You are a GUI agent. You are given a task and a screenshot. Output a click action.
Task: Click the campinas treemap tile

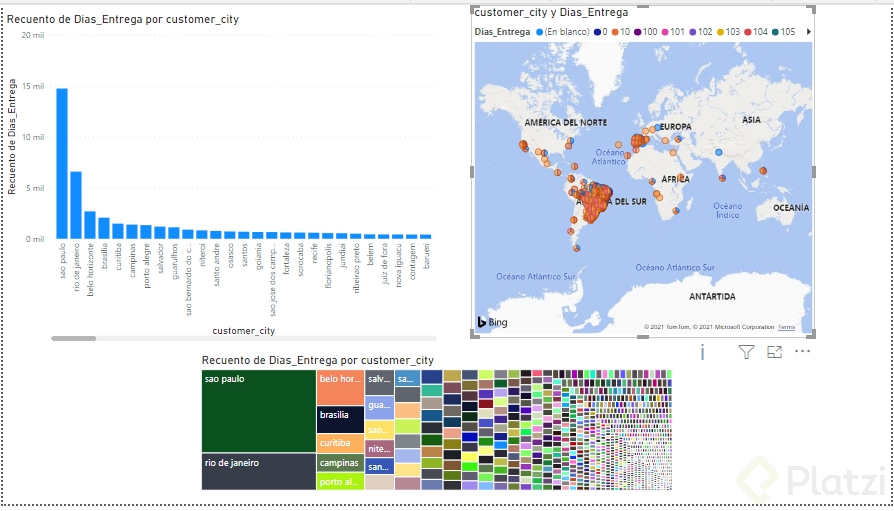pos(340,463)
